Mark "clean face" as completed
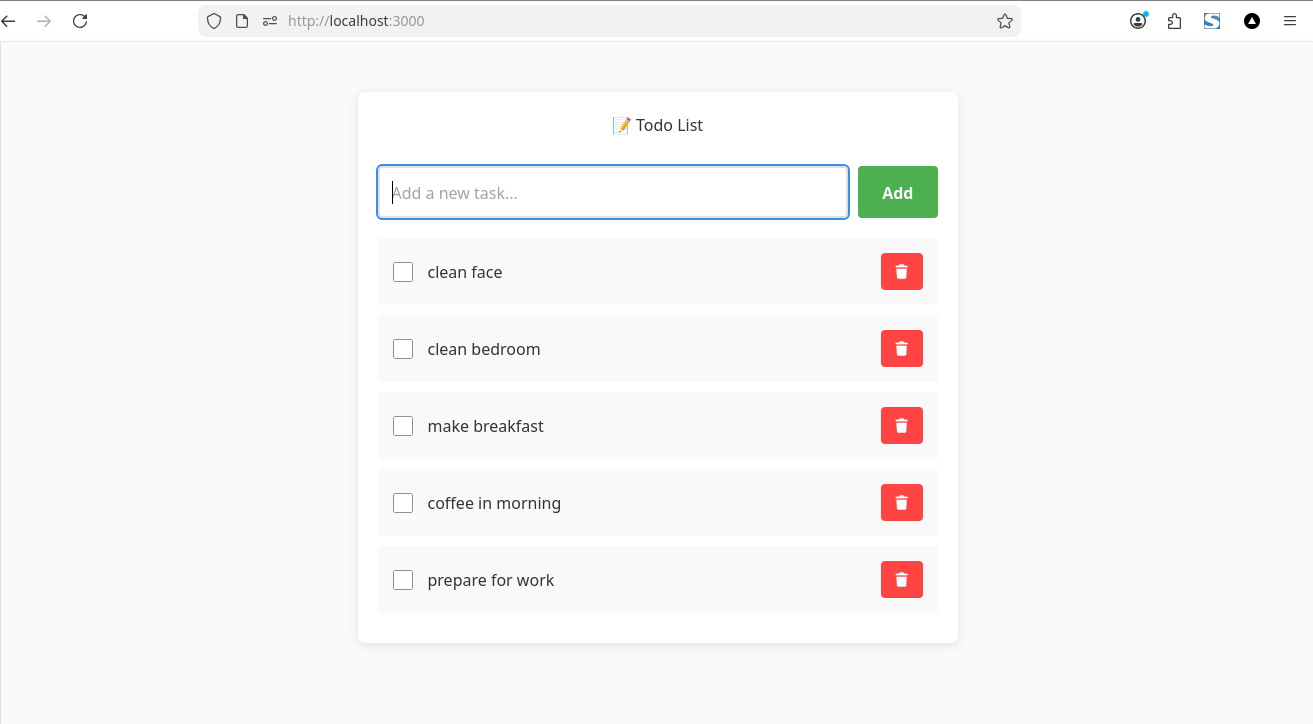This screenshot has height=724, width=1313. (402, 271)
